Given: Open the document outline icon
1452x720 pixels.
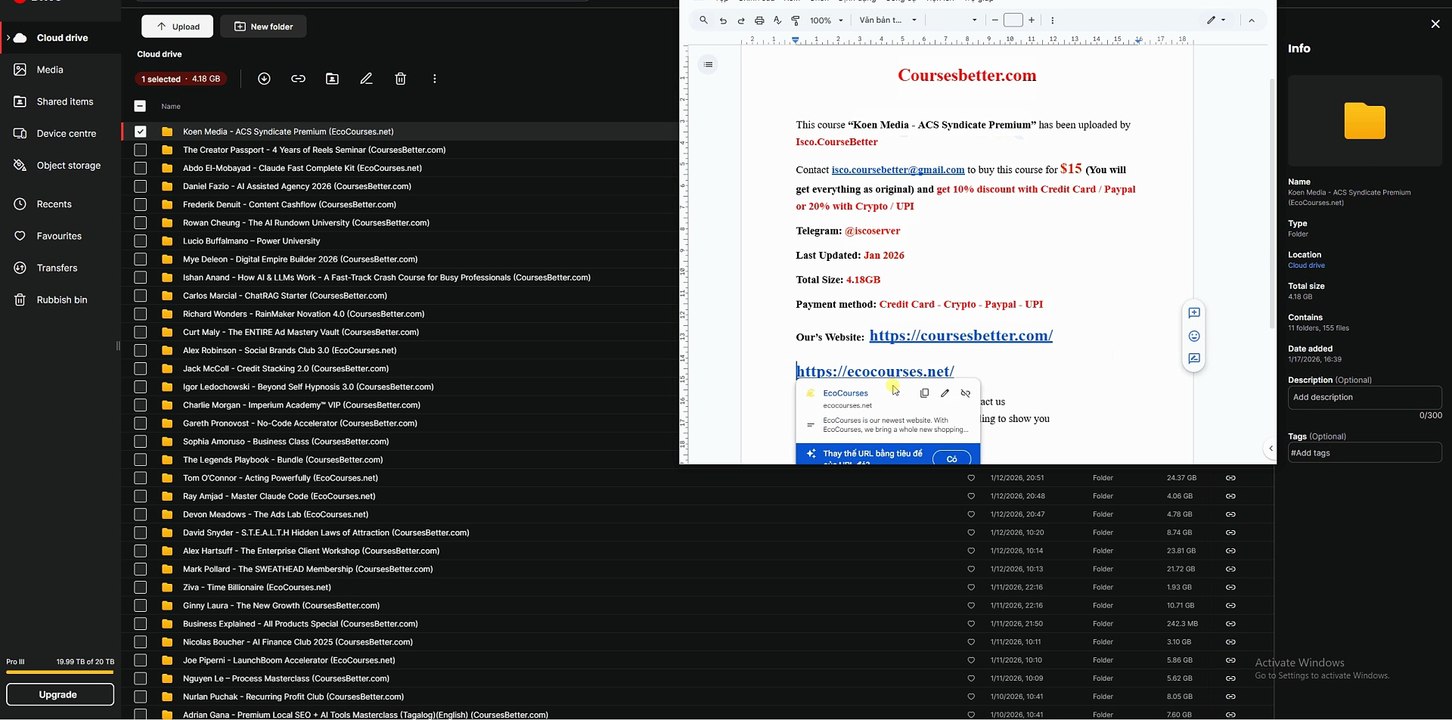Looking at the screenshot, I should (708, 65).
